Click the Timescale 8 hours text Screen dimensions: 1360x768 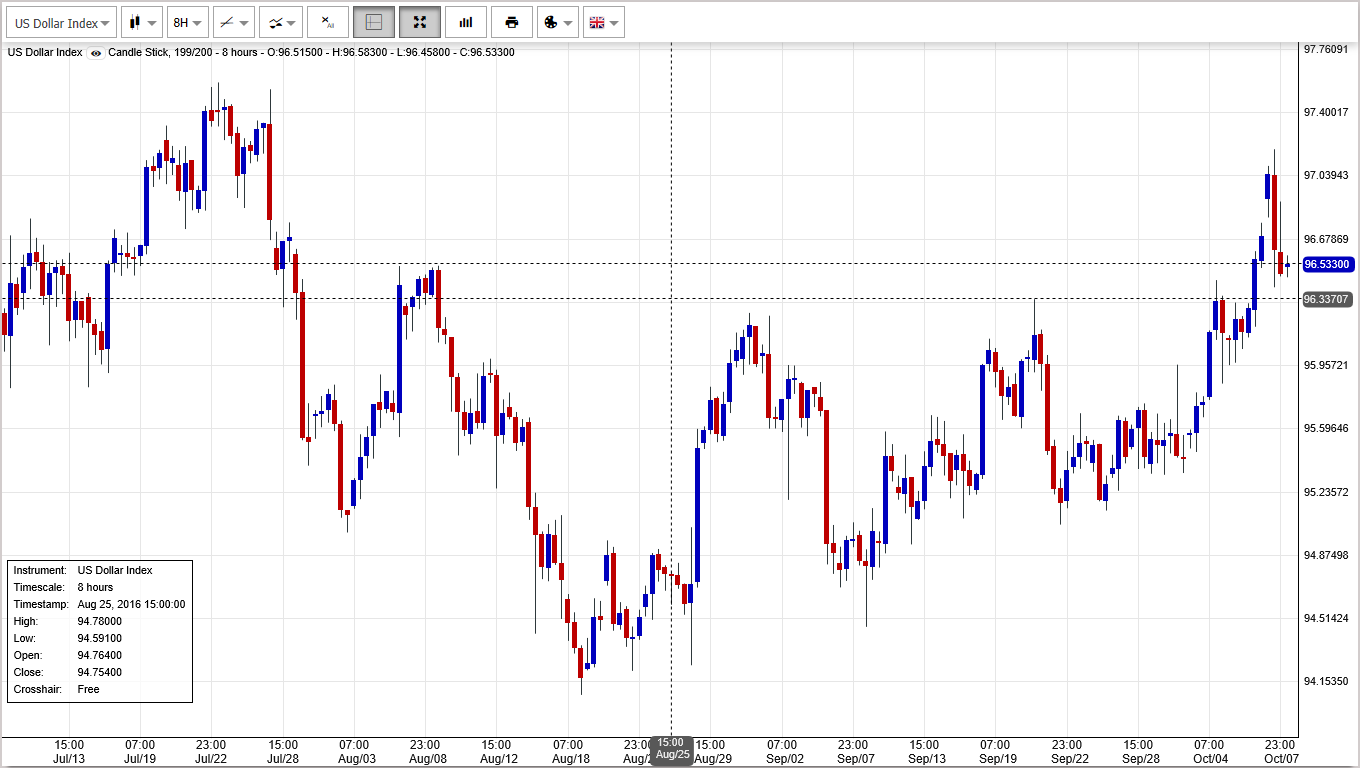(x=95, y=587)
